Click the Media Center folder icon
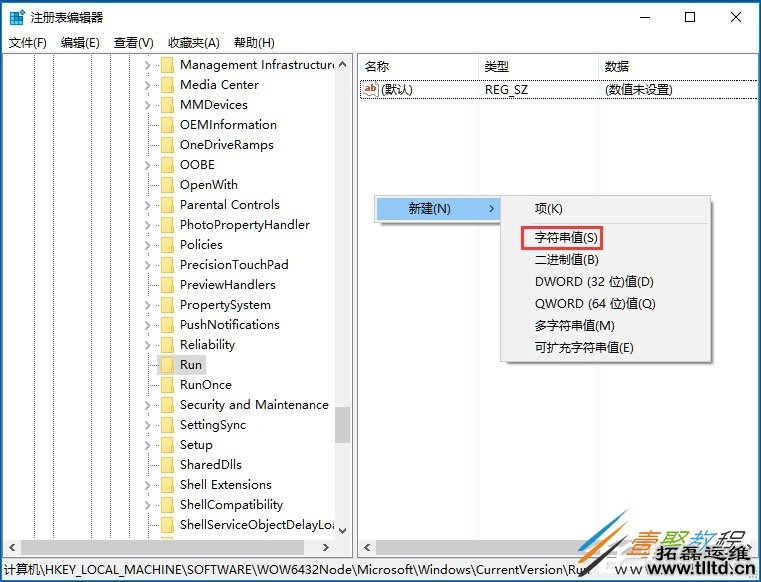This screenshot has height=582, width=761. [x=167, y=85]
